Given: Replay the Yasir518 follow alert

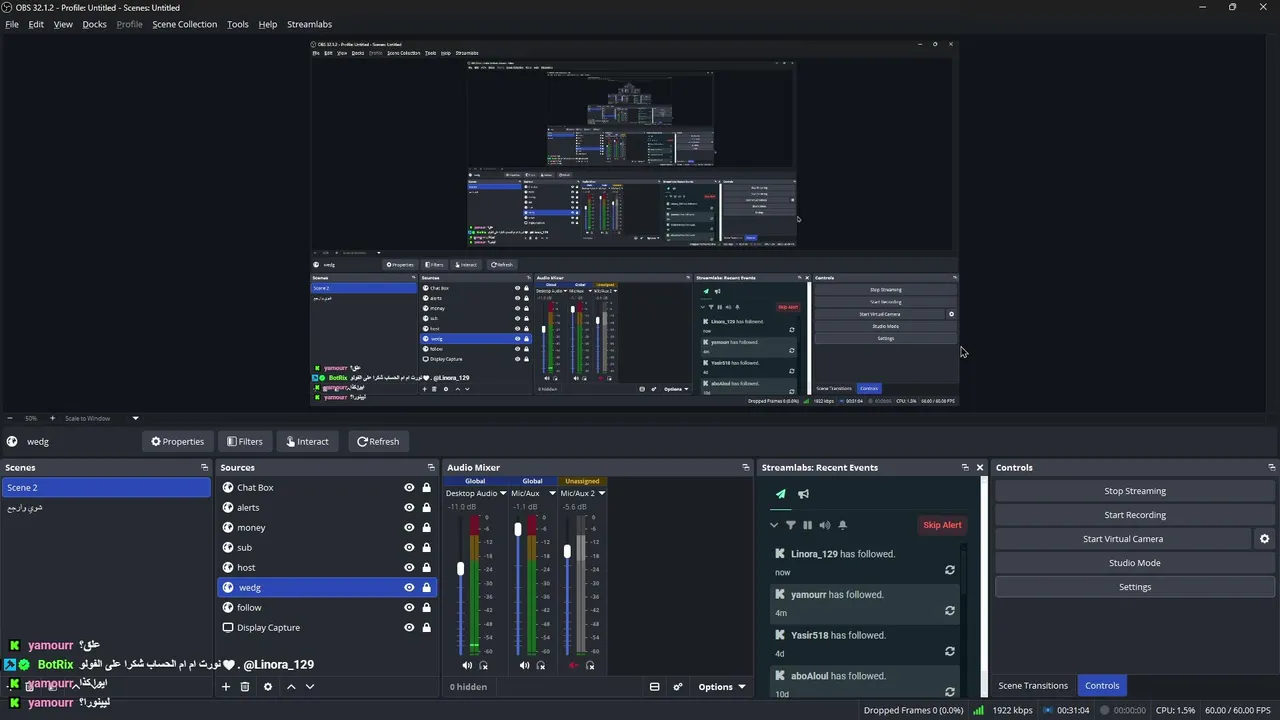Looking at the screenshot, I should (x=950, y=651).
